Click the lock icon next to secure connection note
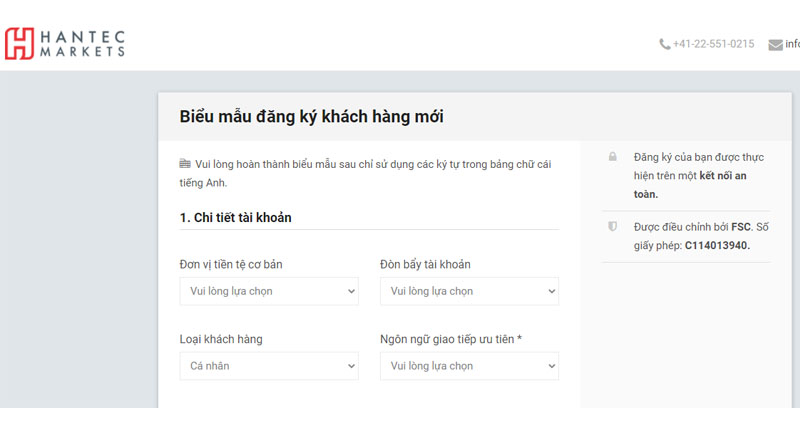Screen dimensions: 800x432 click(x=612, y=157)
